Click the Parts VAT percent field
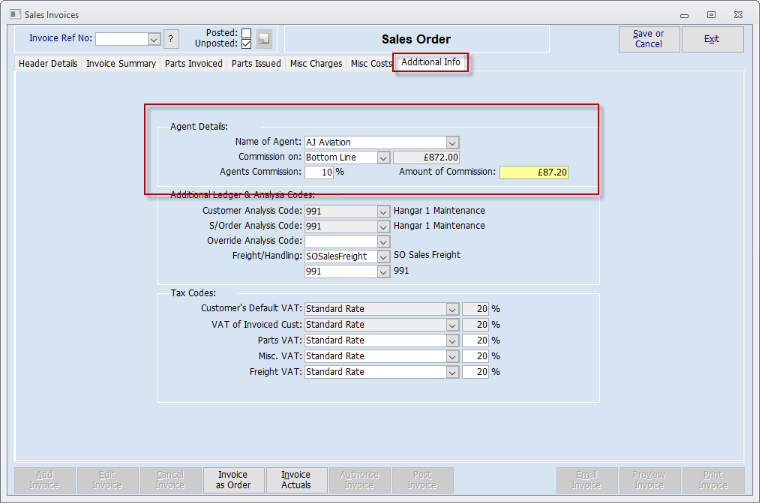760x503 pixels. pyautogui.click(x=475, y=341)
